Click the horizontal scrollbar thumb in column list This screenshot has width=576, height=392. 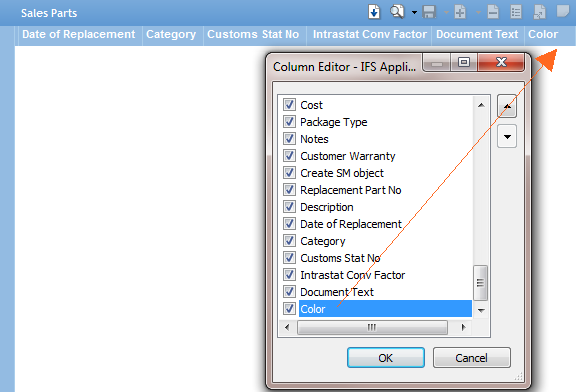(372, 327)
